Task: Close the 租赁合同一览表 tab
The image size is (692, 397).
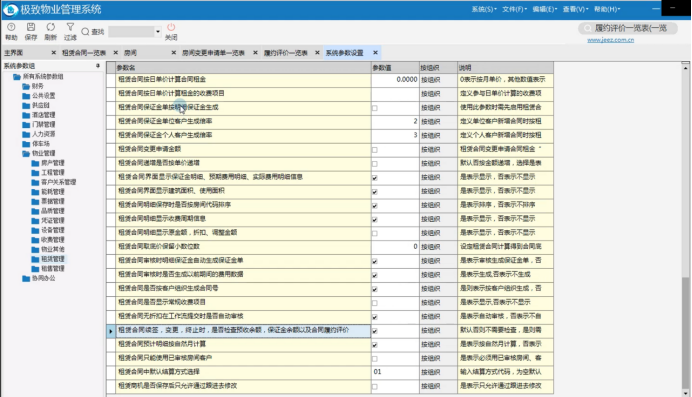Action: coord(116,52)
